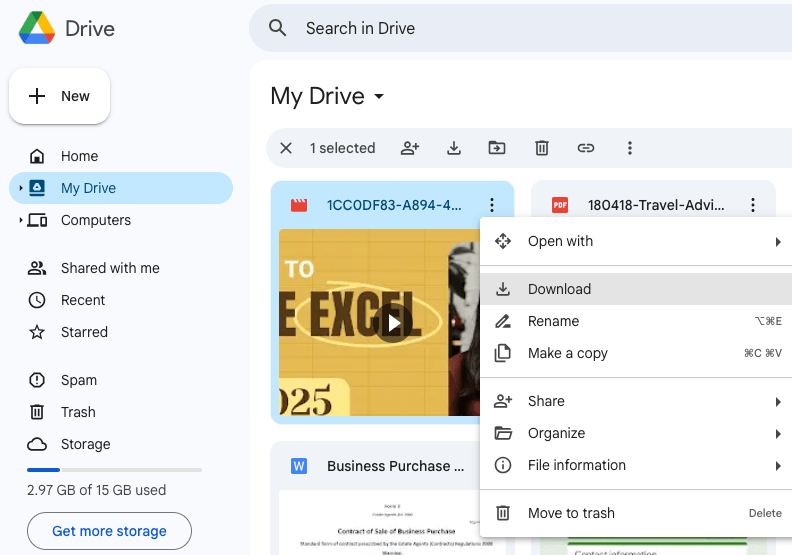Open three-dot menu for 180418-Travel-Advi PDF

click(753, 205)
